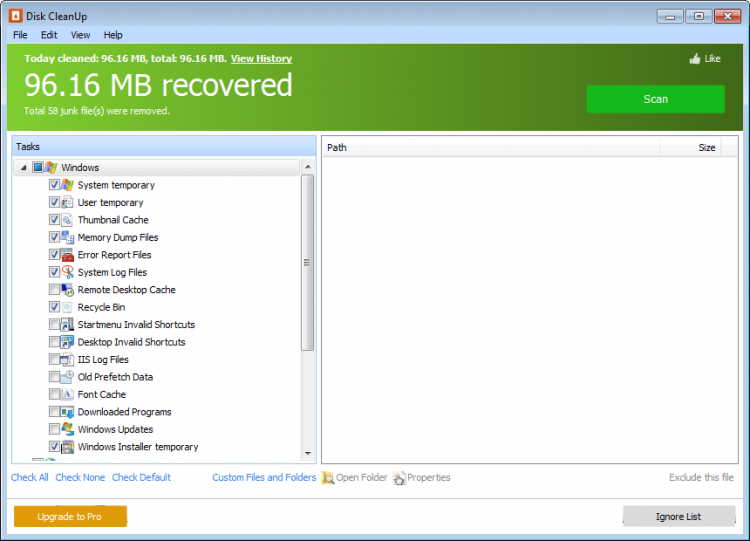Viewport: 750px width, 541px height.
Task: Click the task list vertical scrollbar thumb
Action: pyautogui.click(x=308, y=263)
